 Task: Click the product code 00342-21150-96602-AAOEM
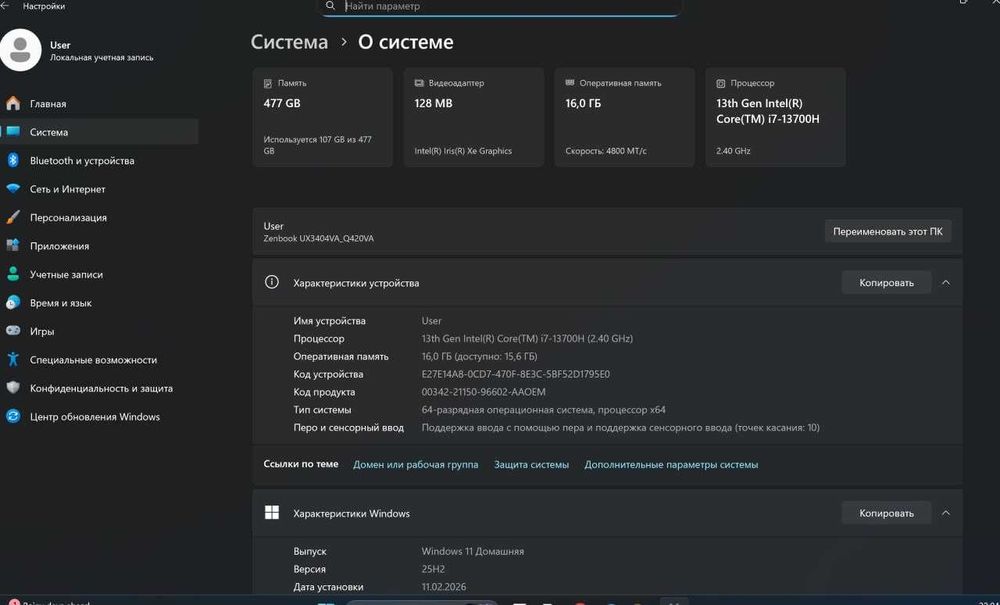[483, 392]
